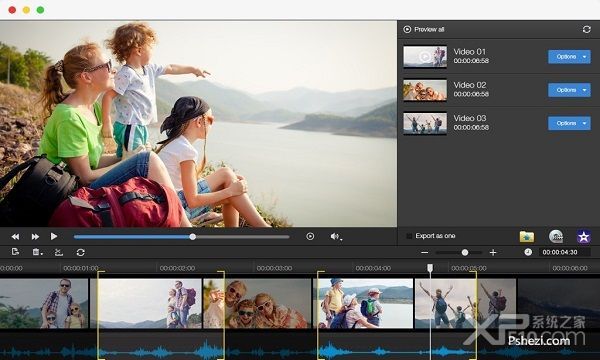Click the main video preview area
The width and height of the screenshot is (600, 360).
pyautogui.click(x=198, y=124)
